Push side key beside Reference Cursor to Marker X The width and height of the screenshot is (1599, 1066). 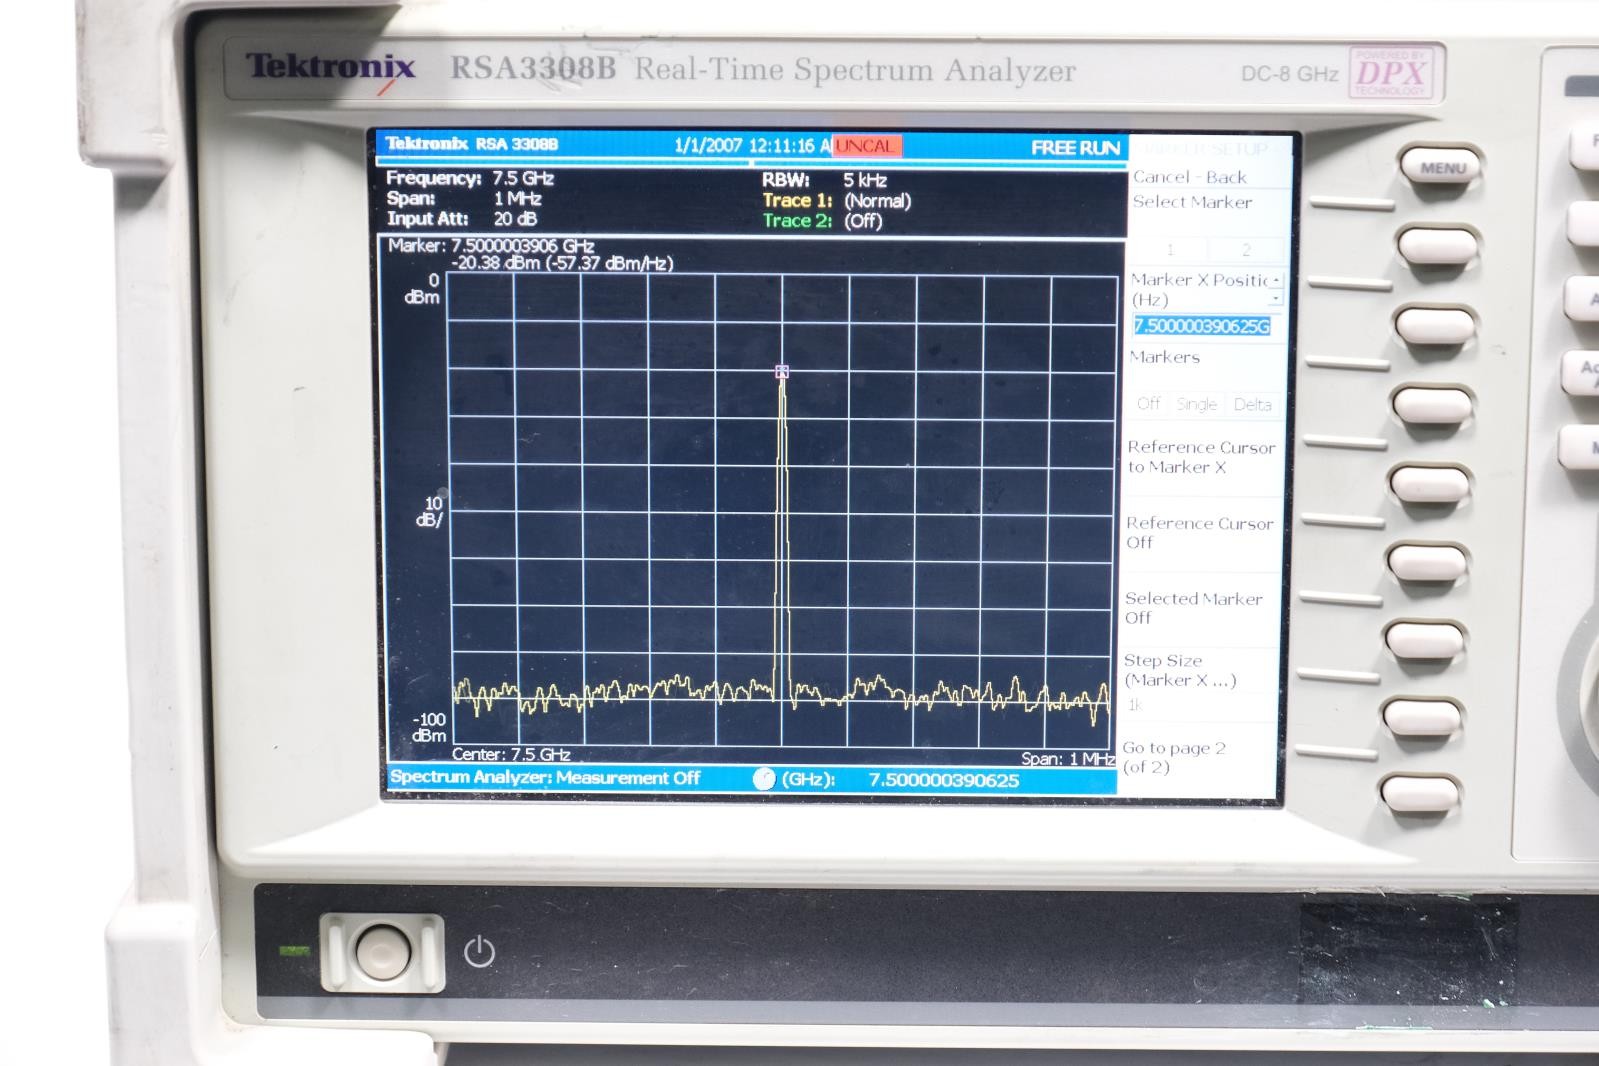click(1430, 483)
